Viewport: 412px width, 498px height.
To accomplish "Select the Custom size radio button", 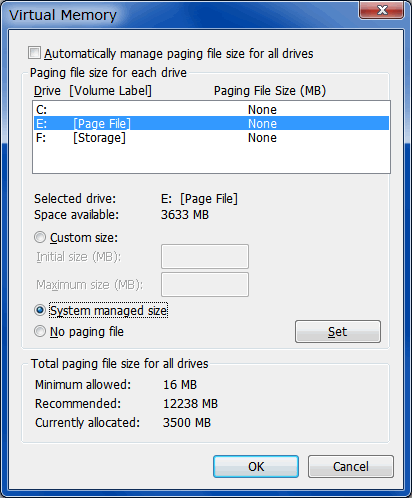I will point(40,238).
